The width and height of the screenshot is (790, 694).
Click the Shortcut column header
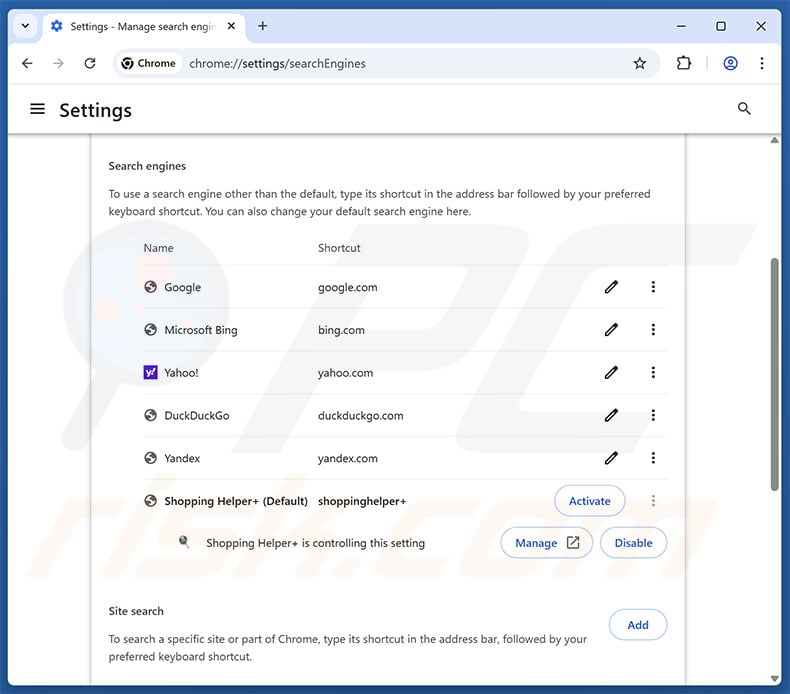[339, 248]
